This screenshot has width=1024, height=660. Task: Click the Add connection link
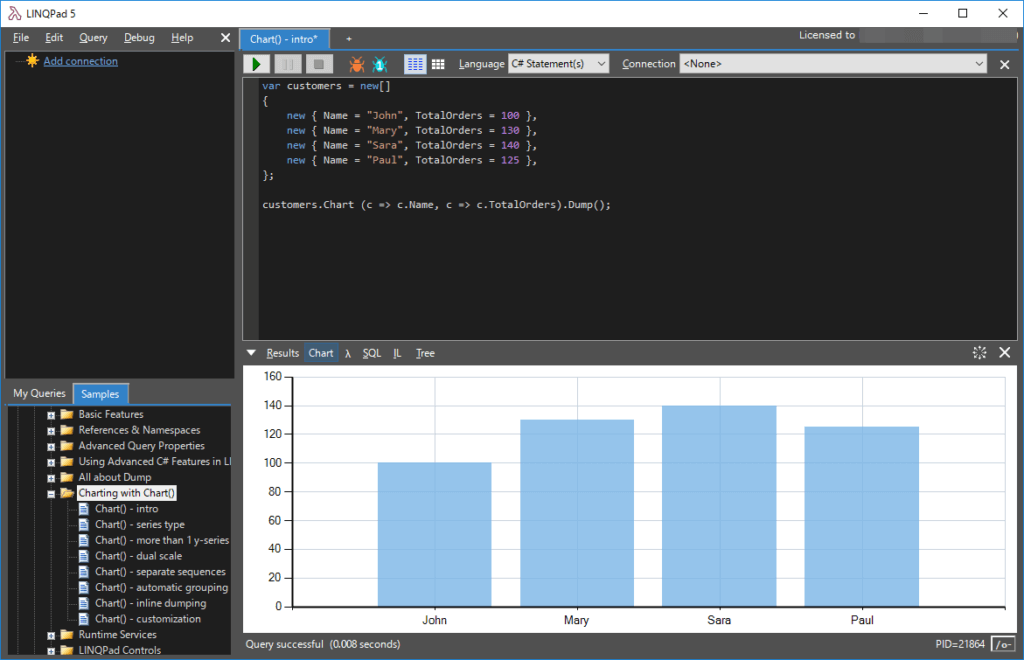pyautogui.click(x=80, y=61)
